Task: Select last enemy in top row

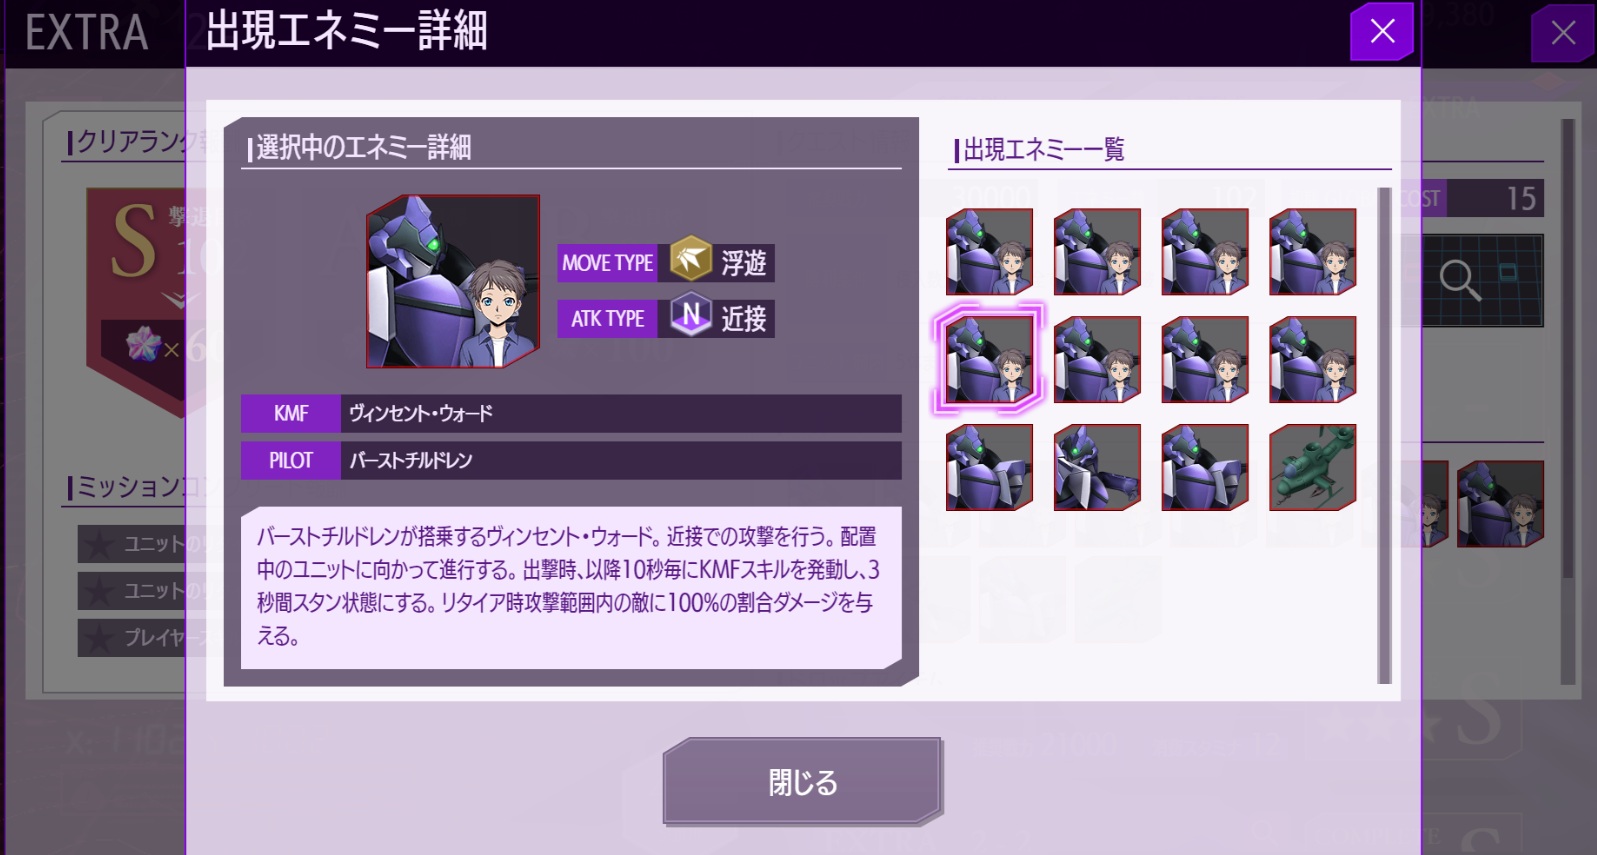Action: click(1312, 251)
